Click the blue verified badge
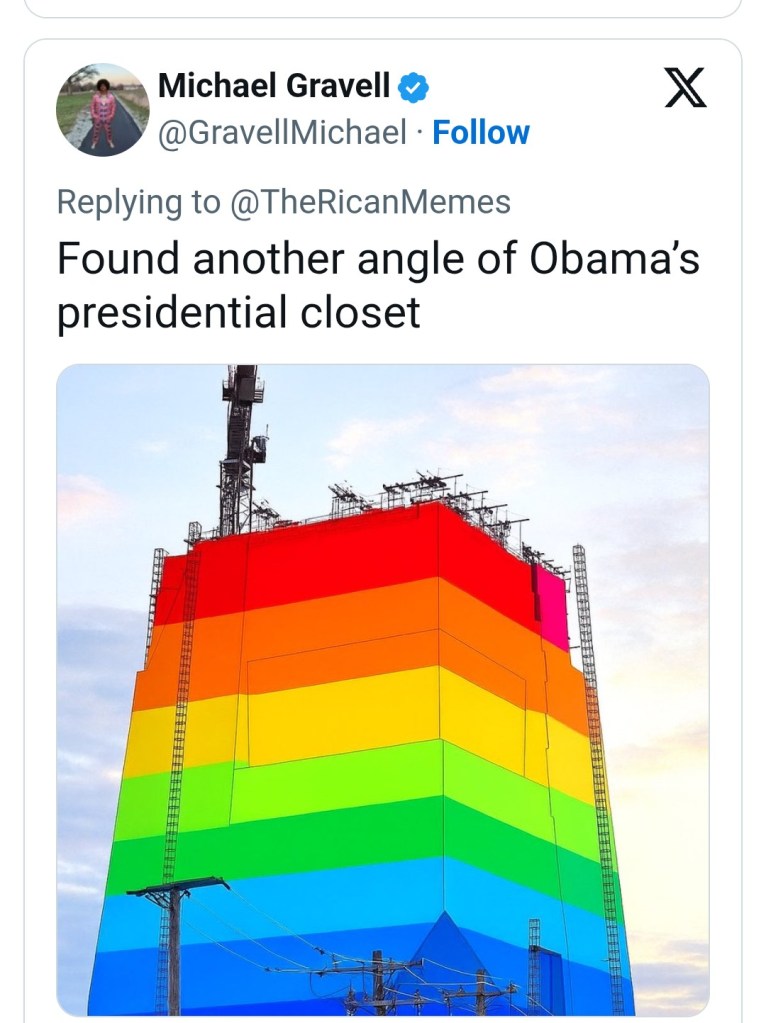The image size is (766, 1023). 413,88
